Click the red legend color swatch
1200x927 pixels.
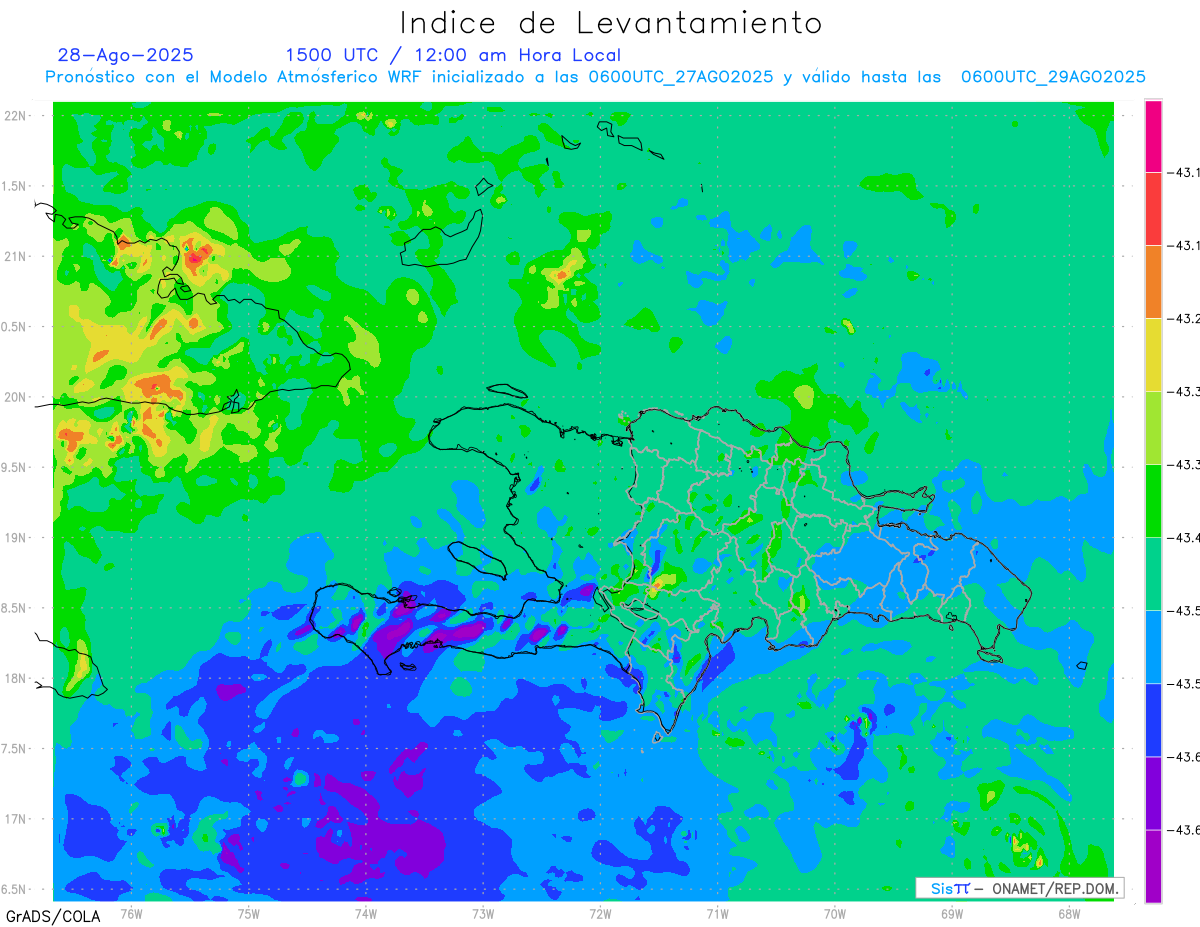(x=1153, y=209)
